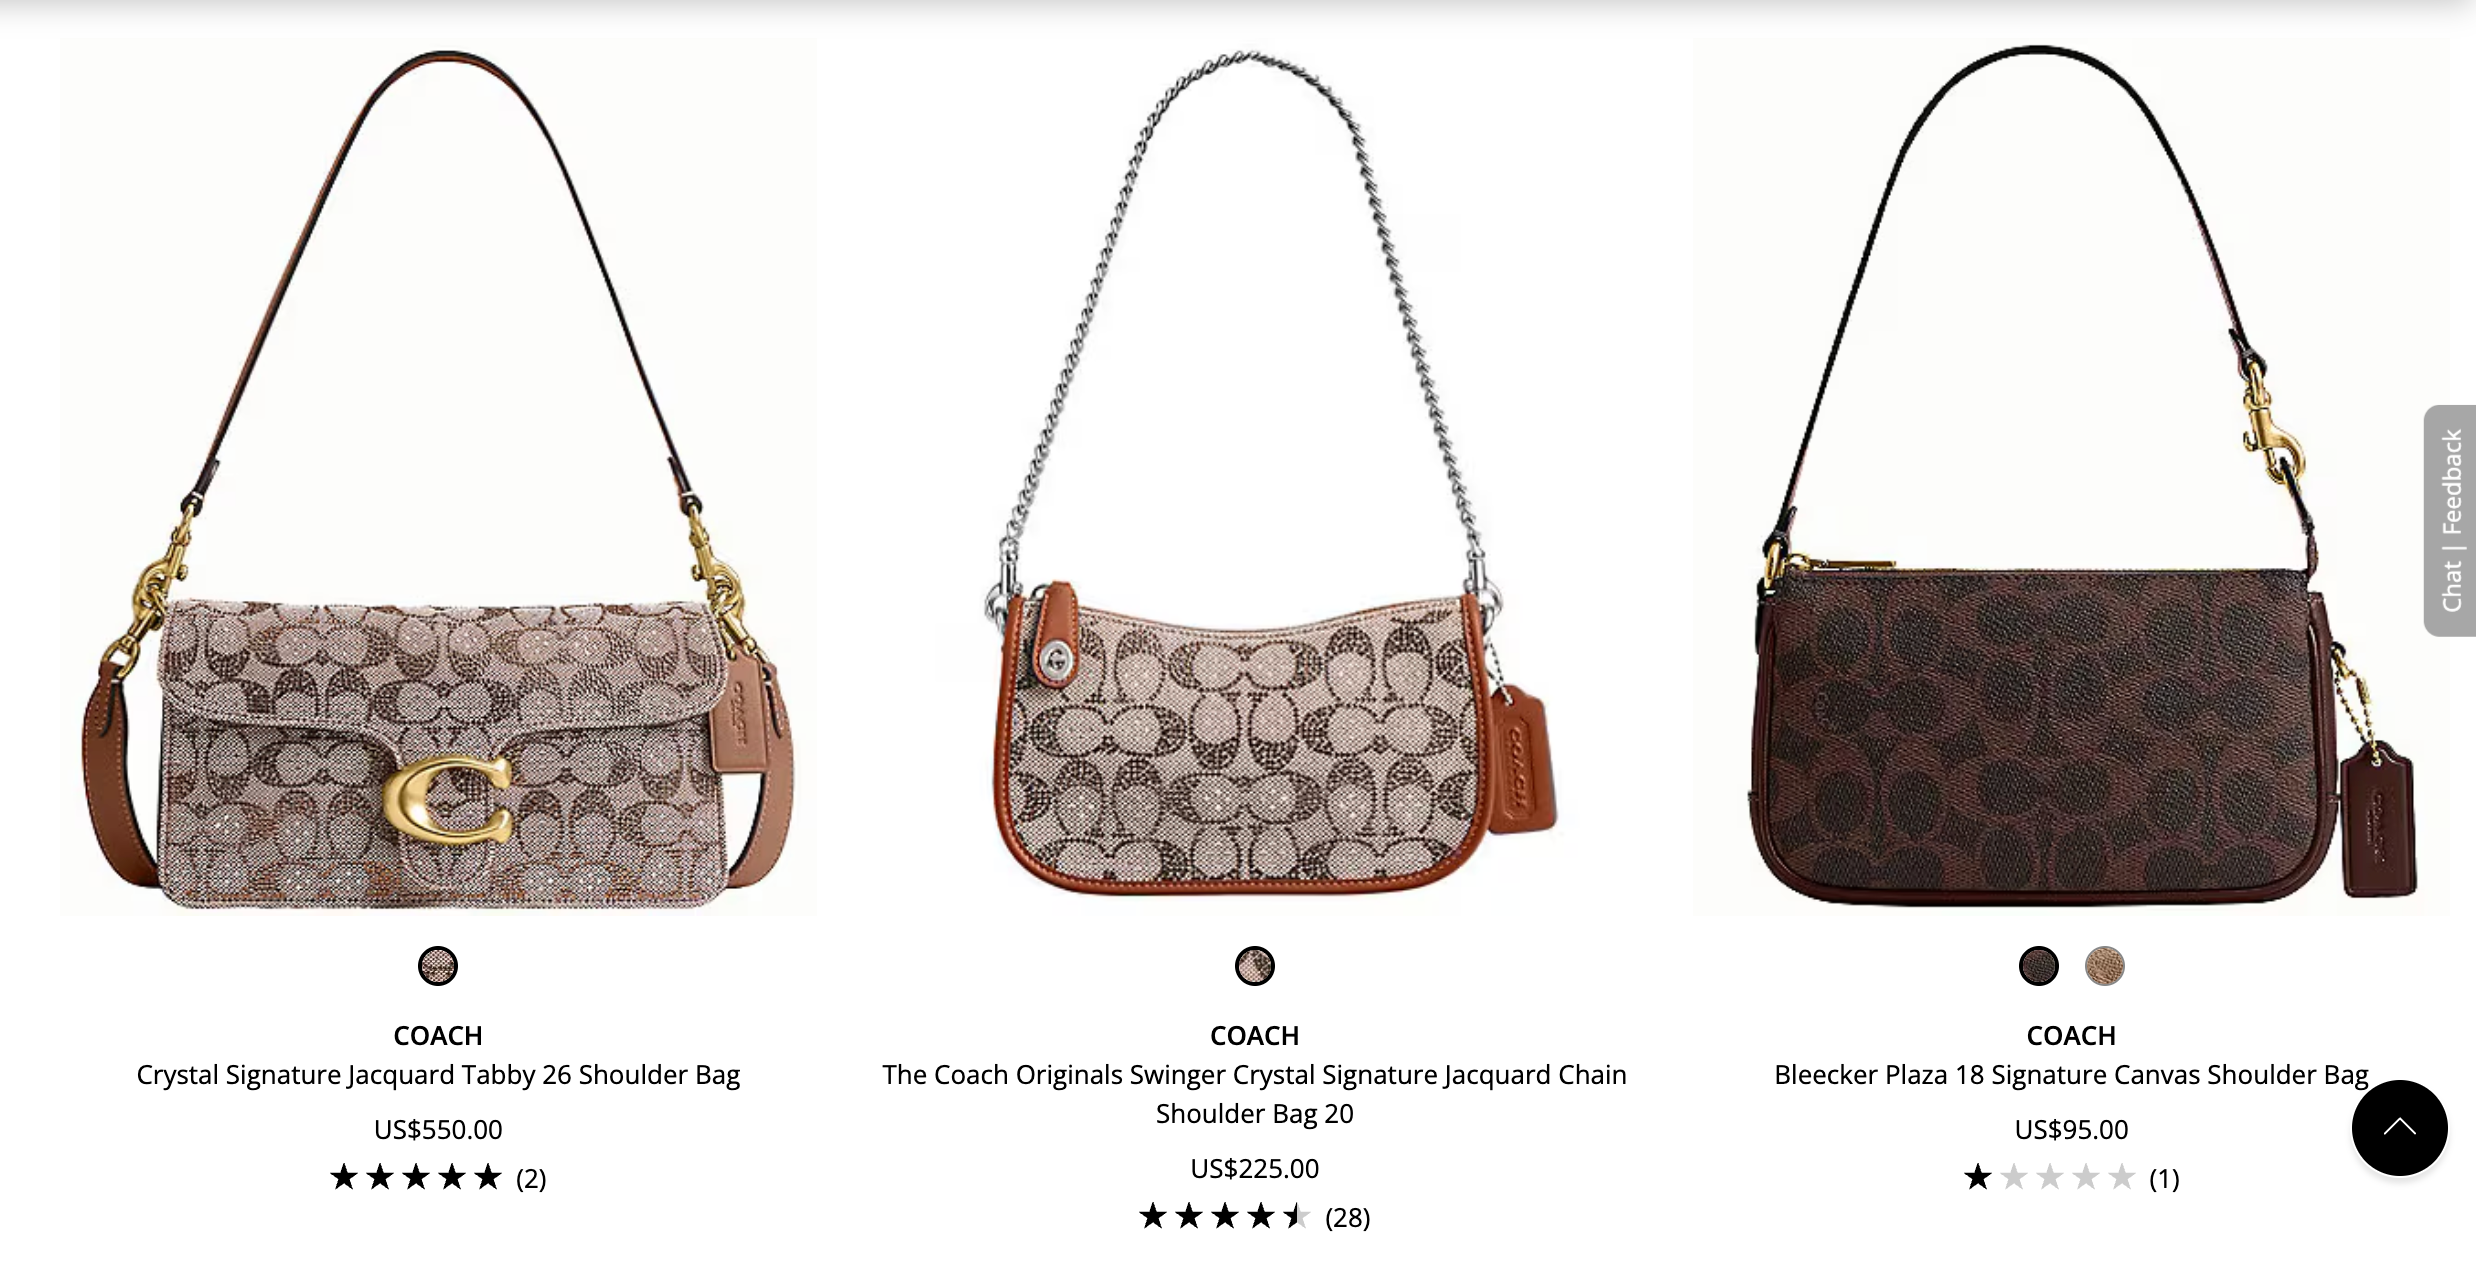Click The Coach Originals Swinger title link

[x=1255, y=1094]
